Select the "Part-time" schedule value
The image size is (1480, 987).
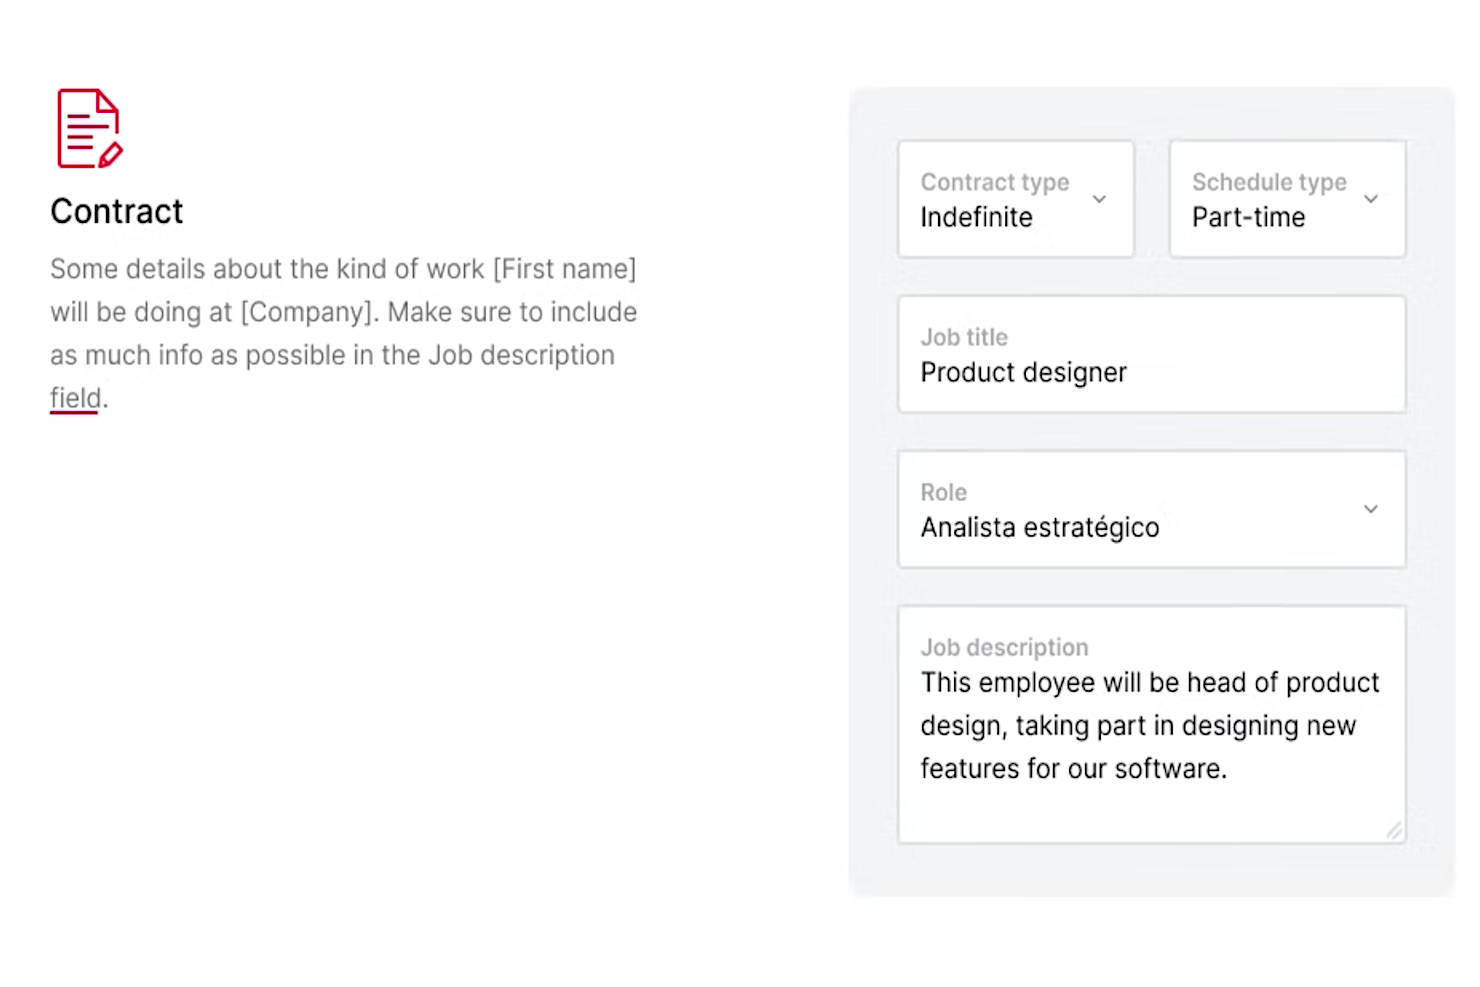(1248, 217)
